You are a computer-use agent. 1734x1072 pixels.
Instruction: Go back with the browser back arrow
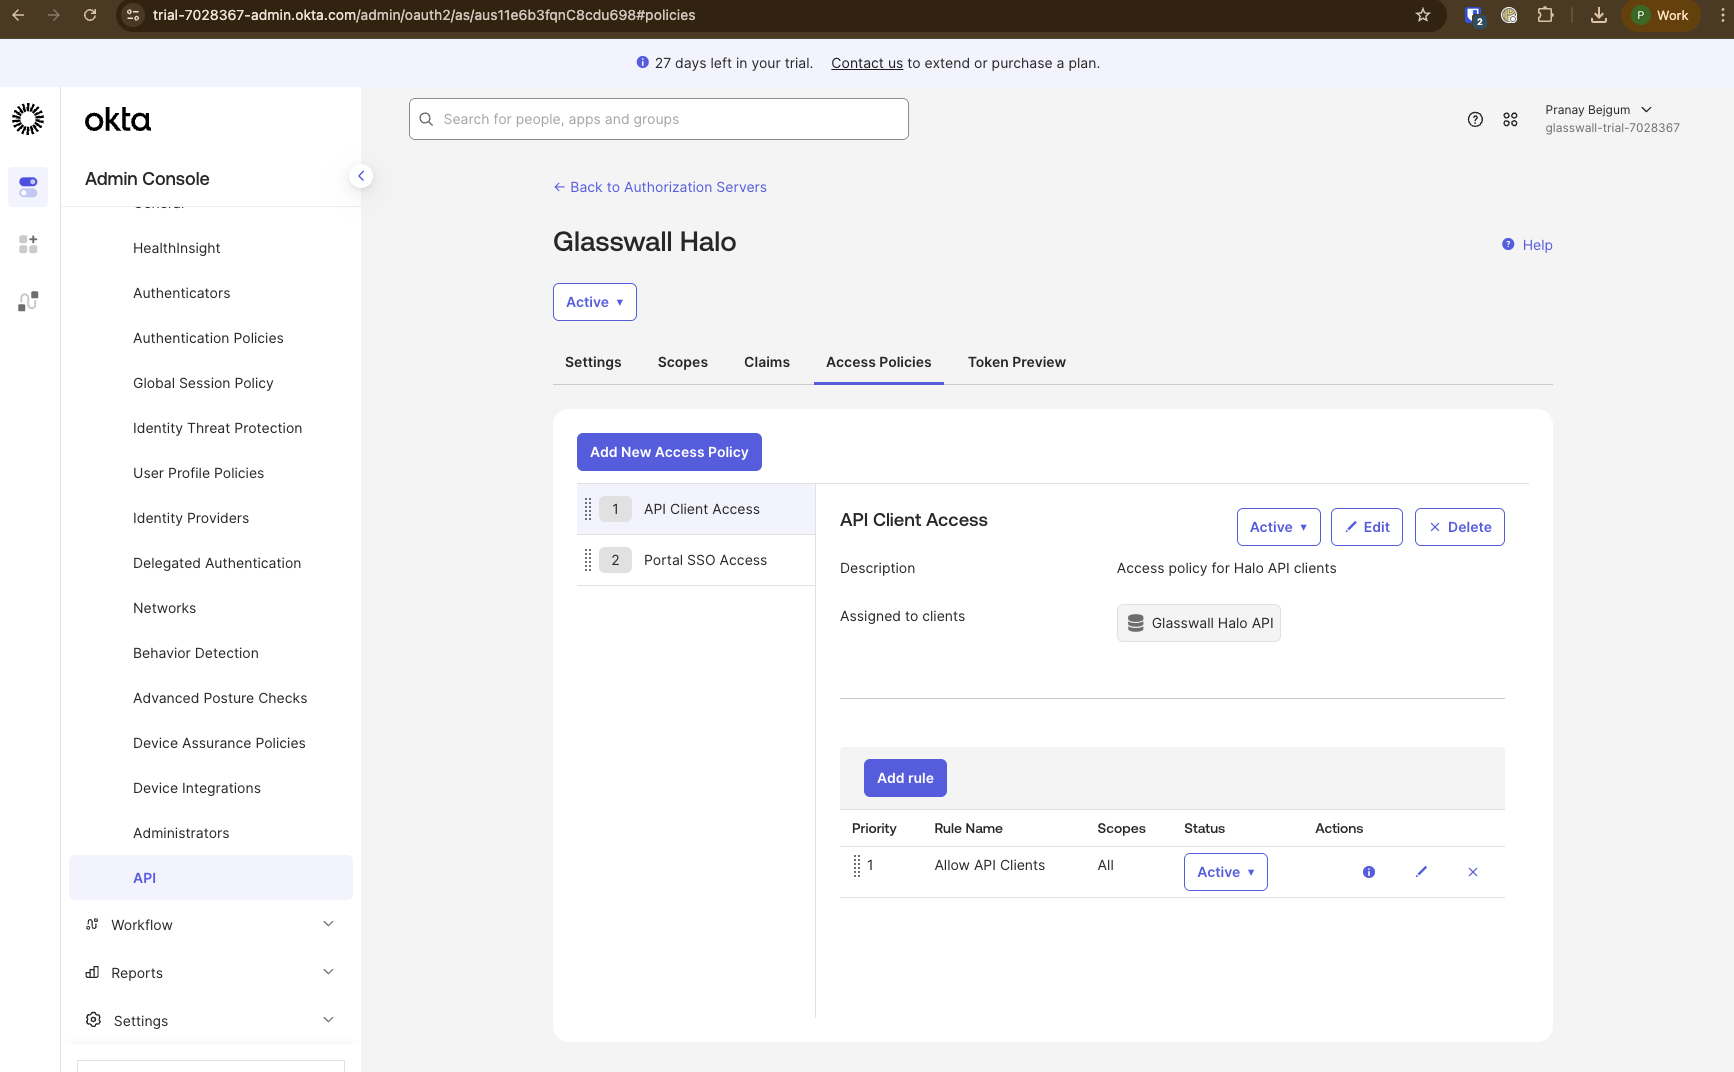tap(18, 15)
